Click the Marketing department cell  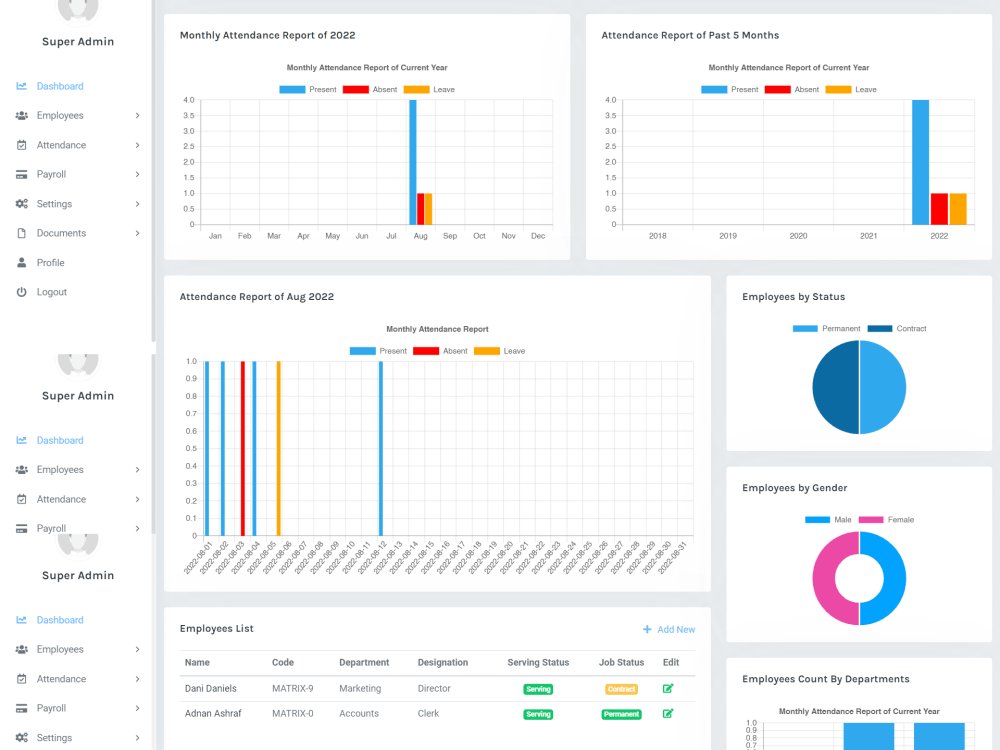tap(360, 689)
